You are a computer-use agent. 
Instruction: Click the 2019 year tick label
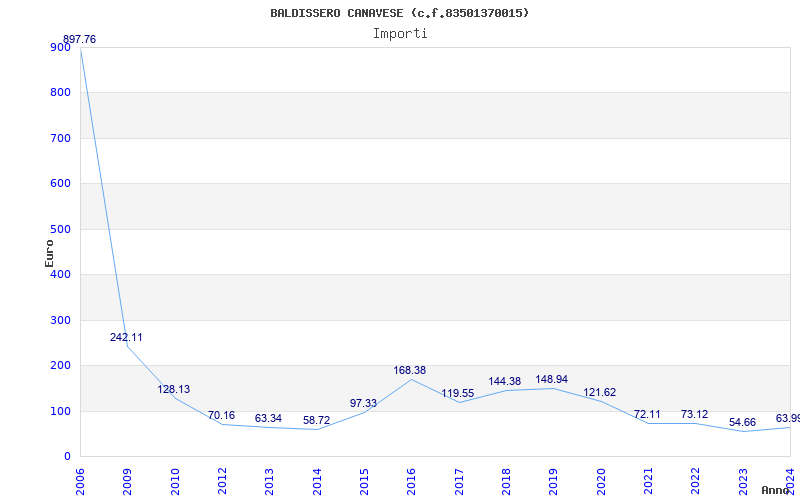[x=554, y=481]
